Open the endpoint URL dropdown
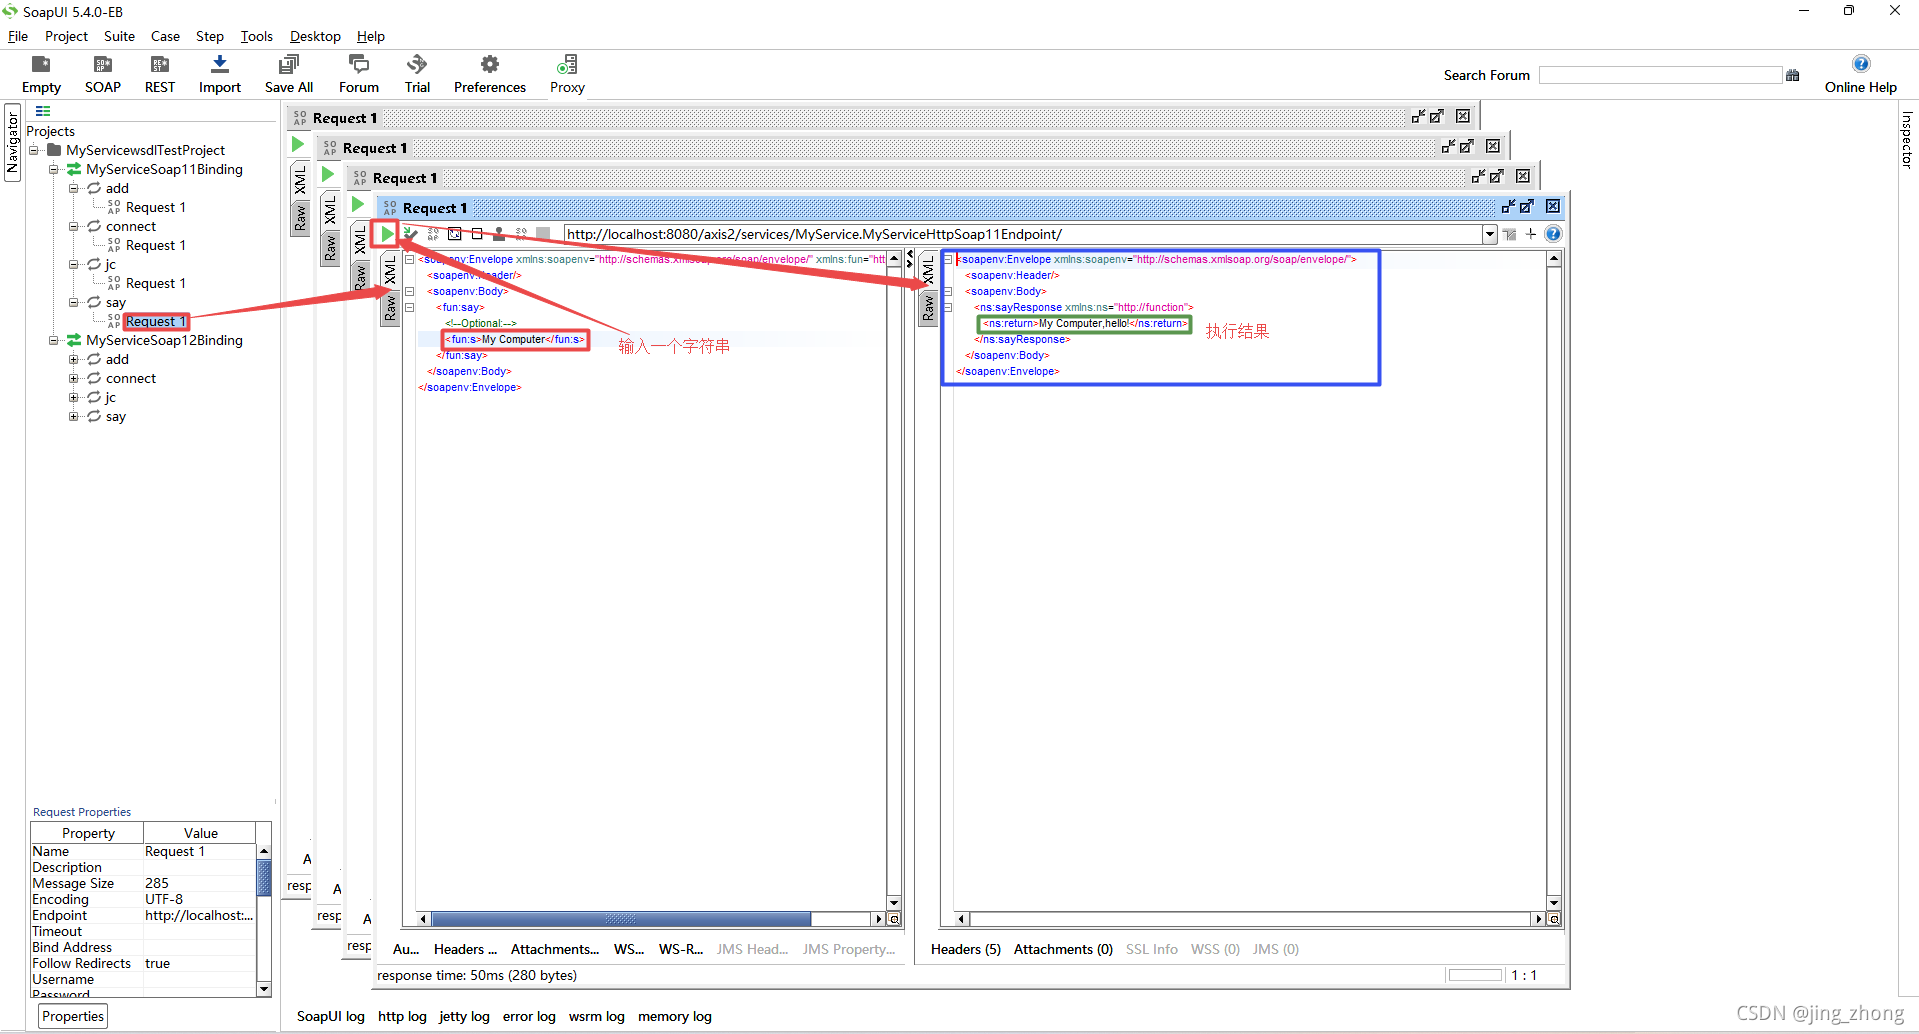Image resolution: width=1919 pixels, height=1034 pixels. point(1489,234)
